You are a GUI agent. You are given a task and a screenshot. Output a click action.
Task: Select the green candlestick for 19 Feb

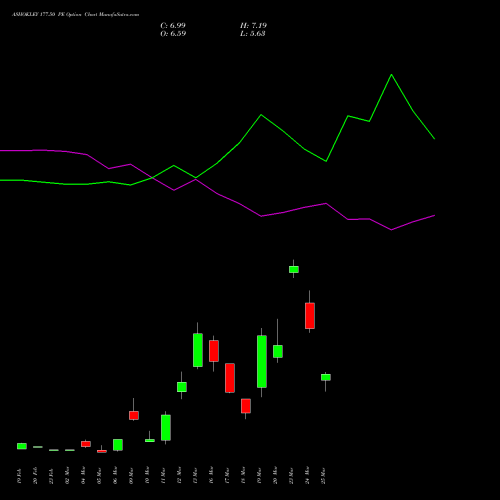[22, 446]
